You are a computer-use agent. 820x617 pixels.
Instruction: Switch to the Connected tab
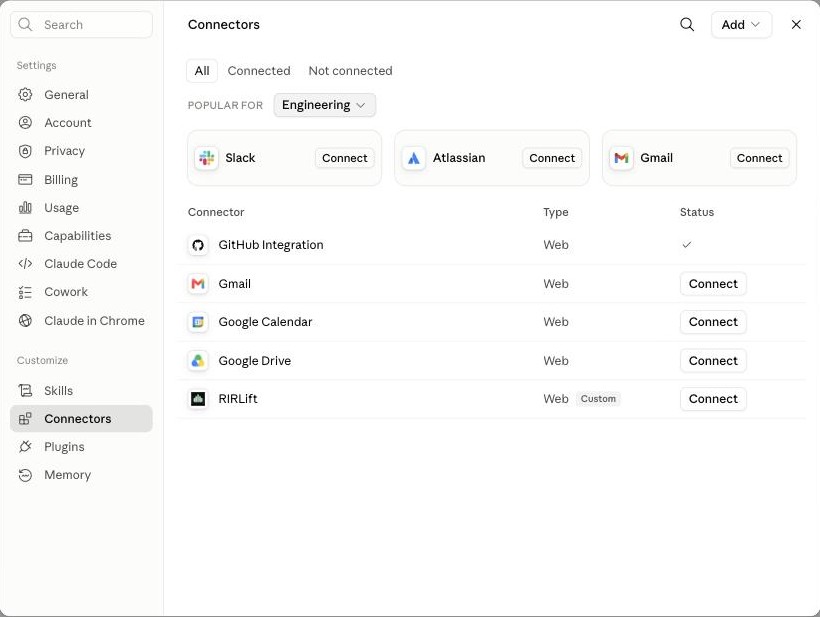(x=259, y=71)
